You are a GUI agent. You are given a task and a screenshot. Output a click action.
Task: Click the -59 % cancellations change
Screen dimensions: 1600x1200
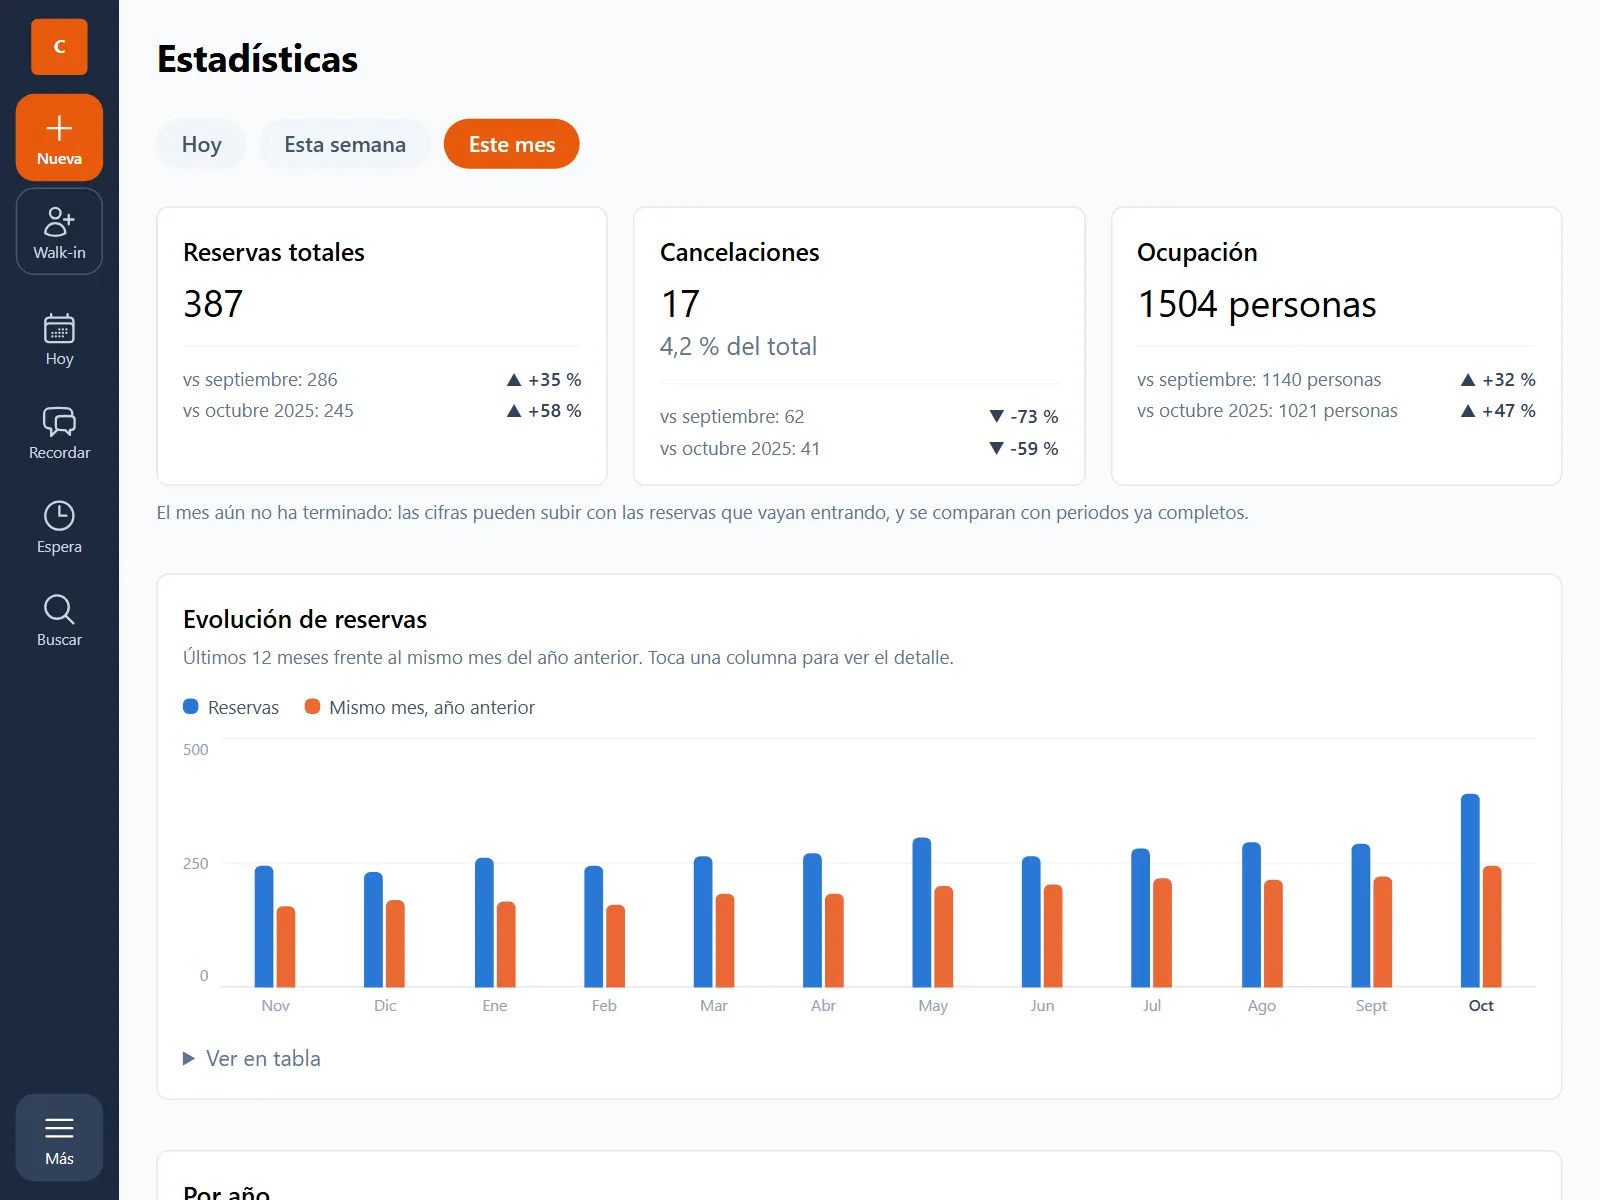(x=1024, y=449)
